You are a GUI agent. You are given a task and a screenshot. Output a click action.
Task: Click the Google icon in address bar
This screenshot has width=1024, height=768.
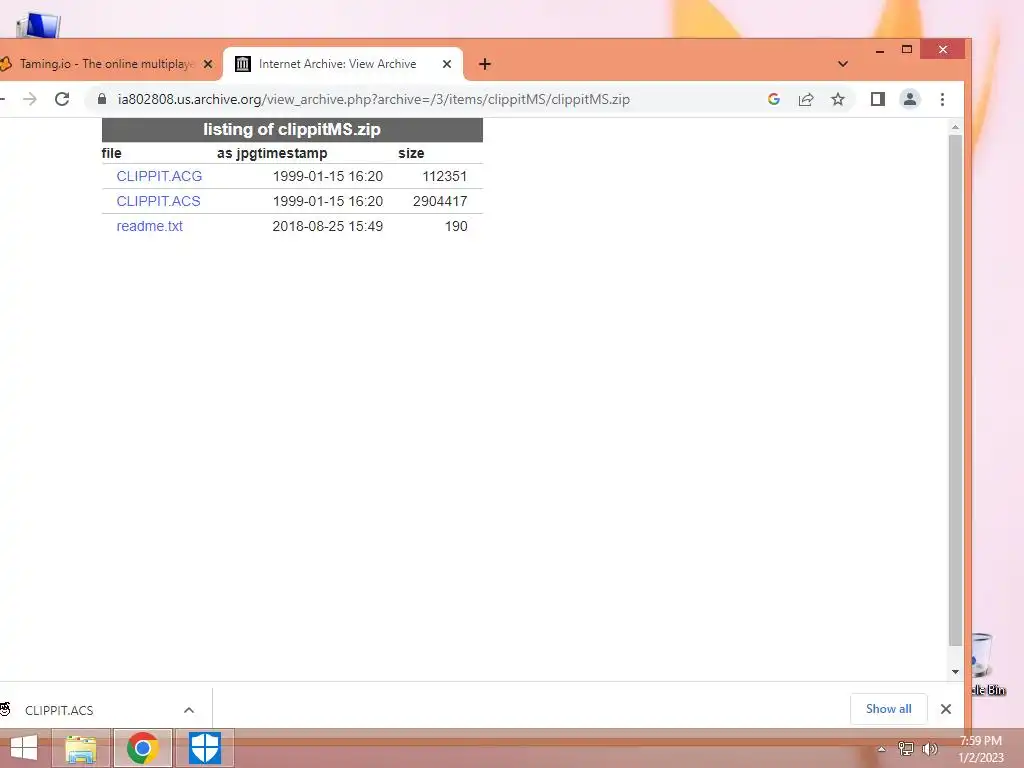tap(774, 99)
